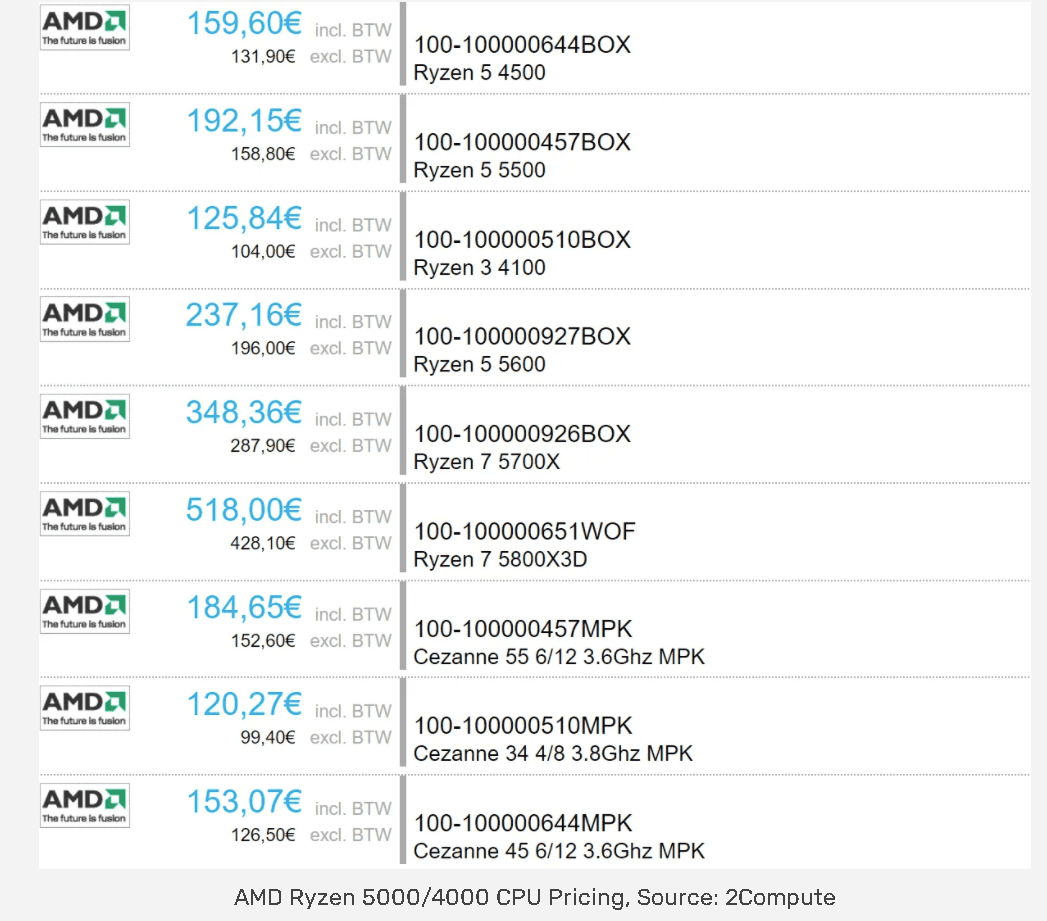Select the price 518,00€
Viewport: 1047px width, 921px height.
point(244,510)
